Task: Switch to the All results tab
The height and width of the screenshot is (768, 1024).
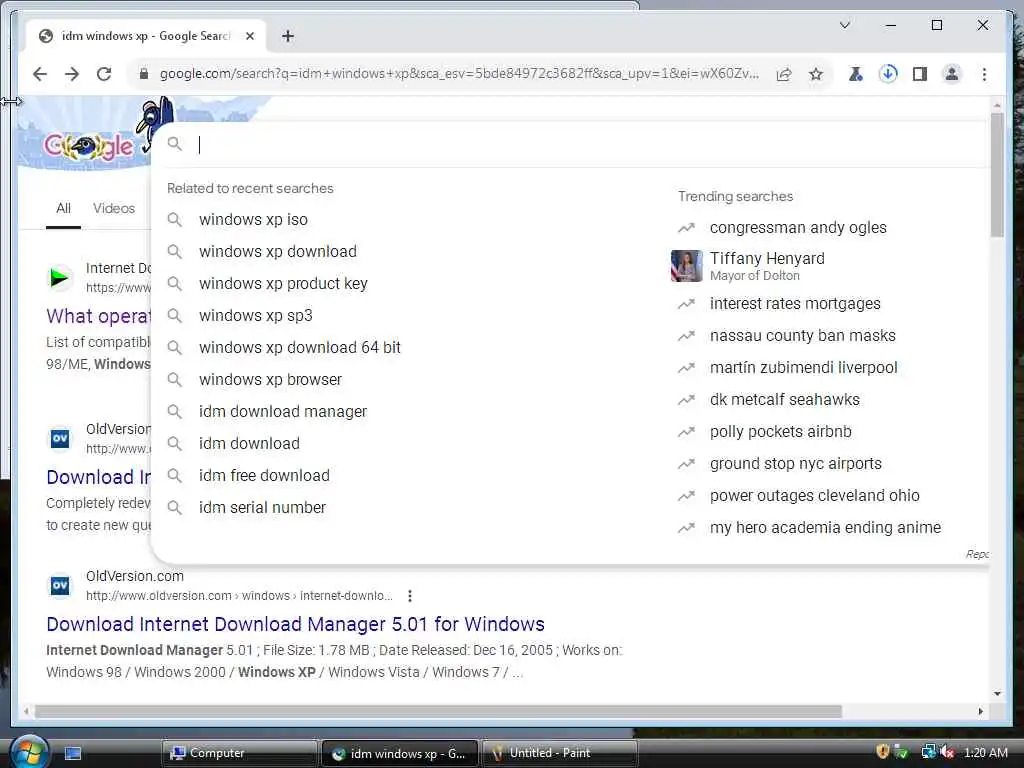Action: (x=63, y=208)
